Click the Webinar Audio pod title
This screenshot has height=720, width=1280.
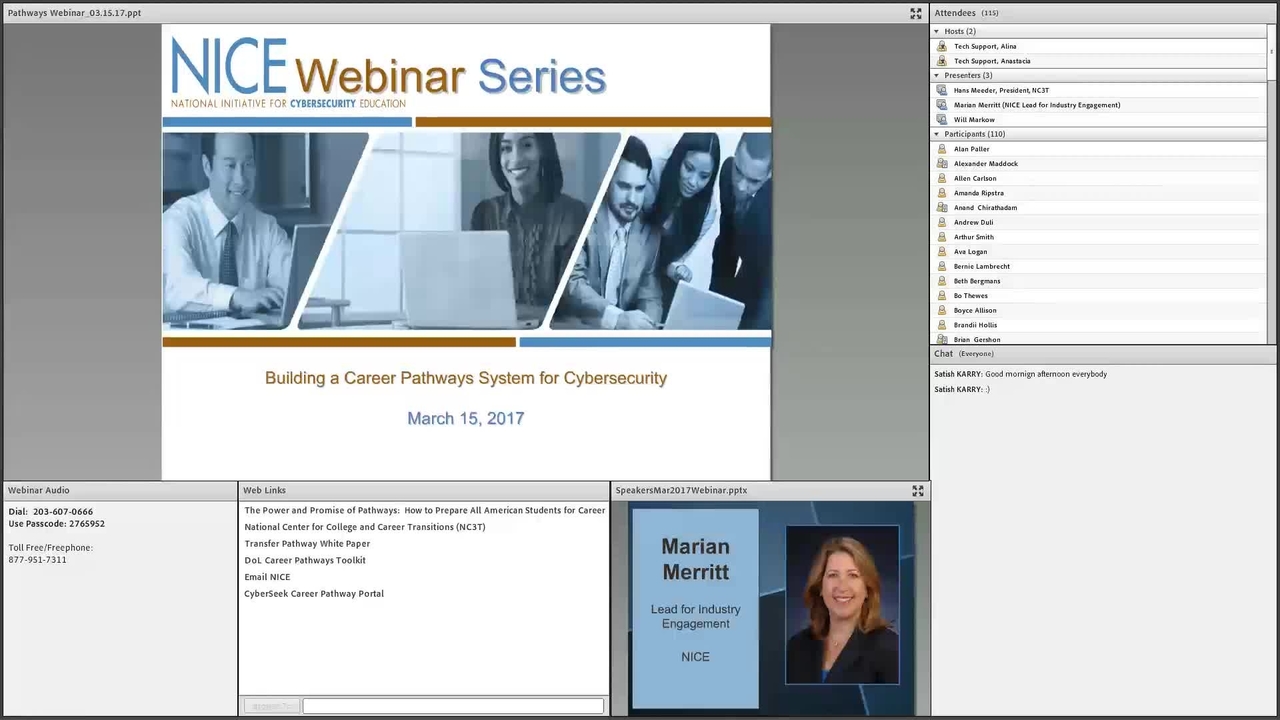click(39, 490)
